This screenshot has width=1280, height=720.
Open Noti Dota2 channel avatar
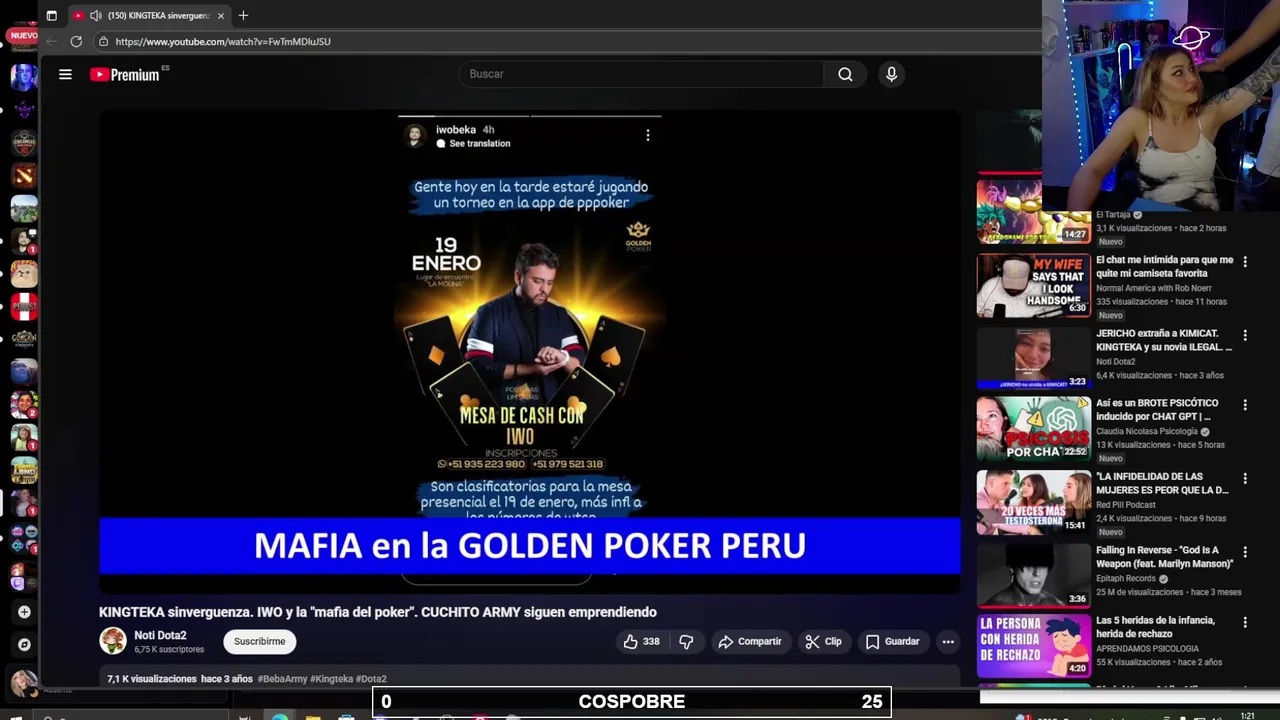coord(113,641)
